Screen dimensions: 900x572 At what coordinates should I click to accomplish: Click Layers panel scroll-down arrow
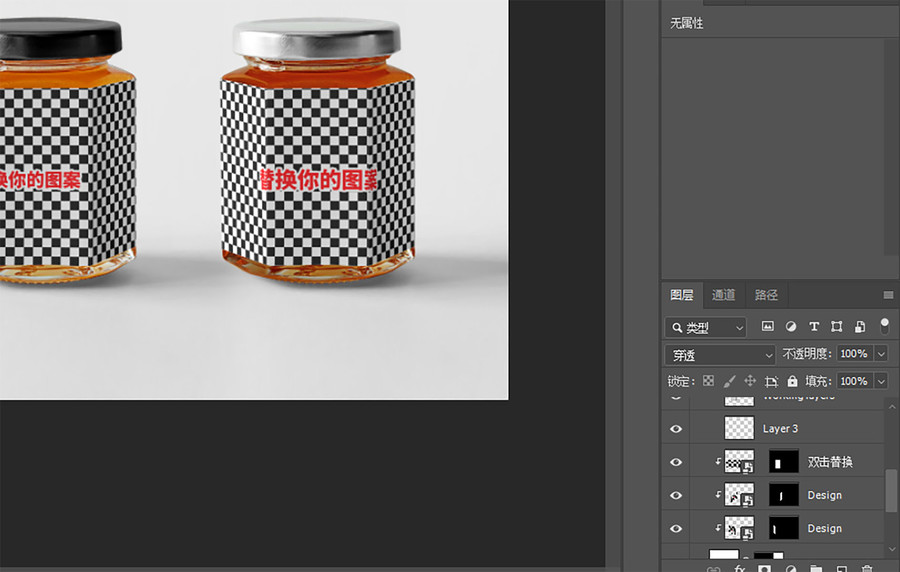(892, 549)
